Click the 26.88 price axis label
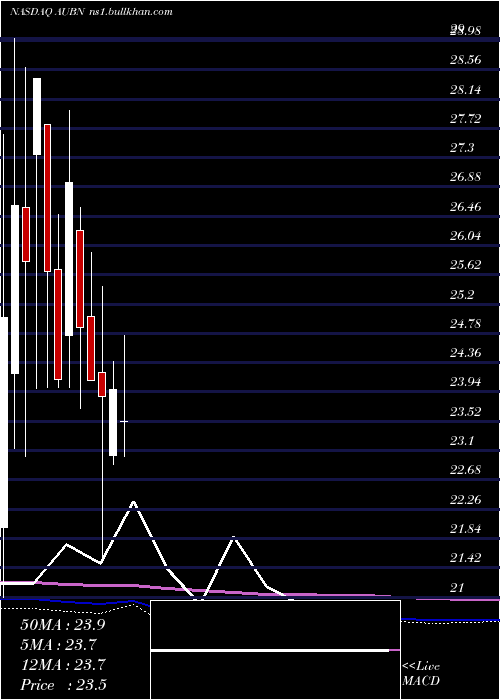This screenshot has width=500, height=700. [466, 177]
